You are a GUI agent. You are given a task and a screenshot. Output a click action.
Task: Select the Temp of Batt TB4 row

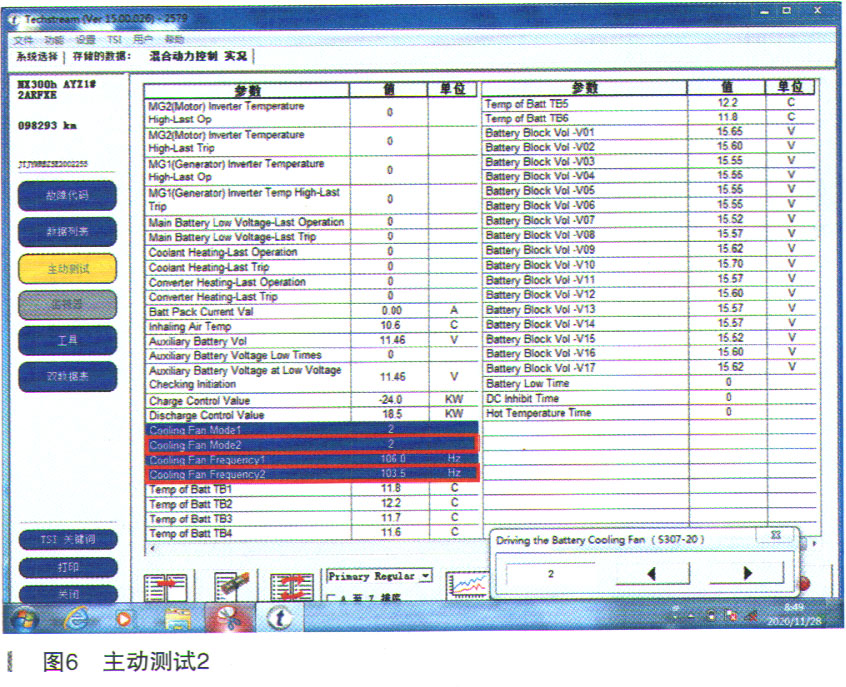click(x=311, y=533)
